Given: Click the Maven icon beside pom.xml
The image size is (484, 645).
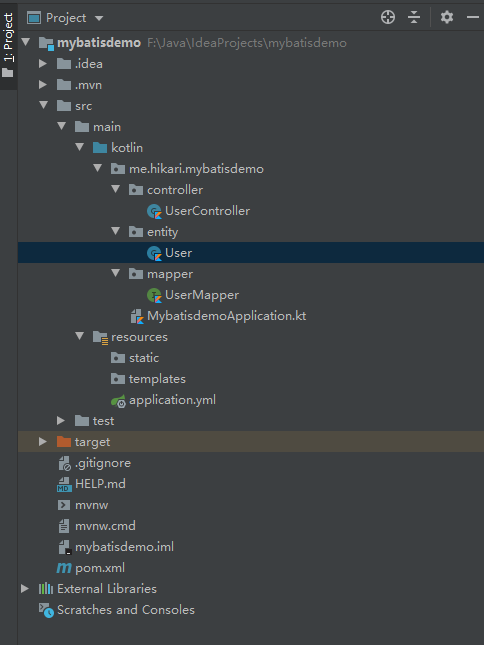Looking at the screenshot, I should click(x=64, y=568).
